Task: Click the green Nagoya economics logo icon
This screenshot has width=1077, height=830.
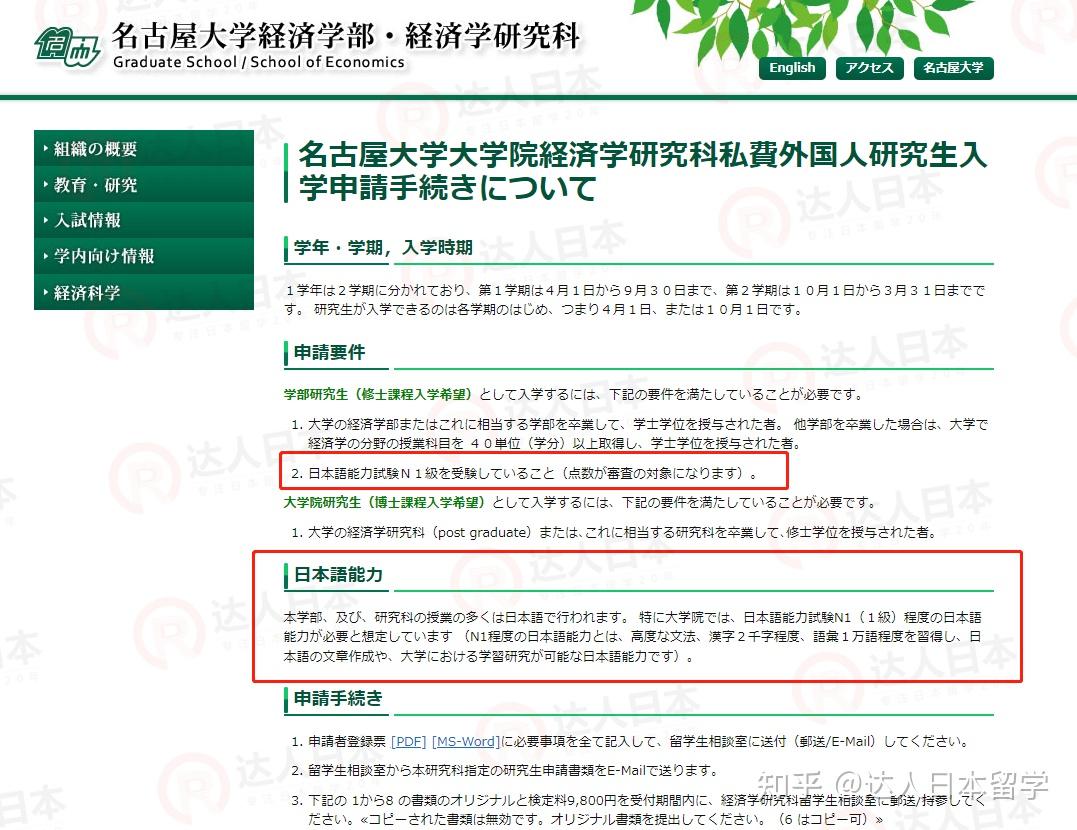Action: pos(67,47)
